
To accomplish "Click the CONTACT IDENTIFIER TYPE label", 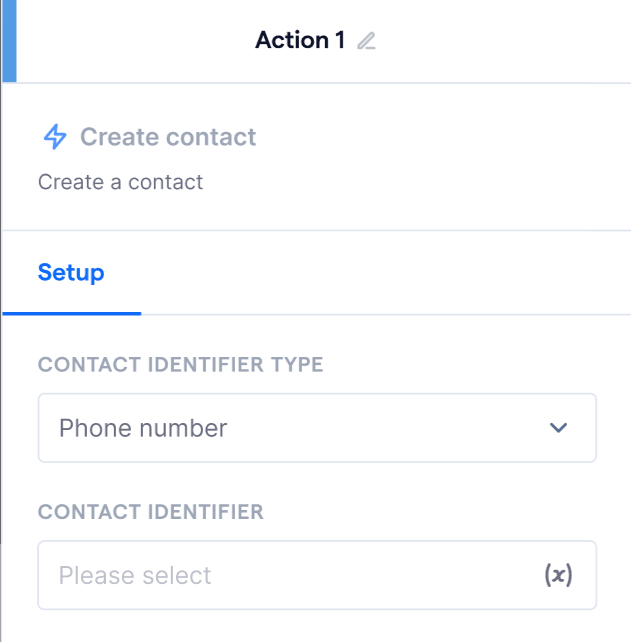I will (x=181, y=364).
